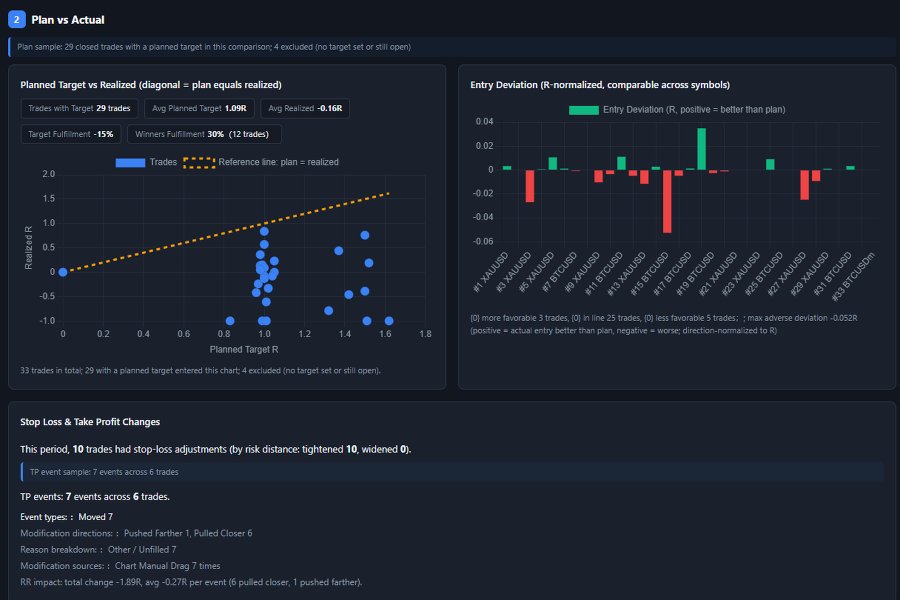Click the rightmost scatter point at Realized -1.0

pyautogui.click(x=389, y=321)
